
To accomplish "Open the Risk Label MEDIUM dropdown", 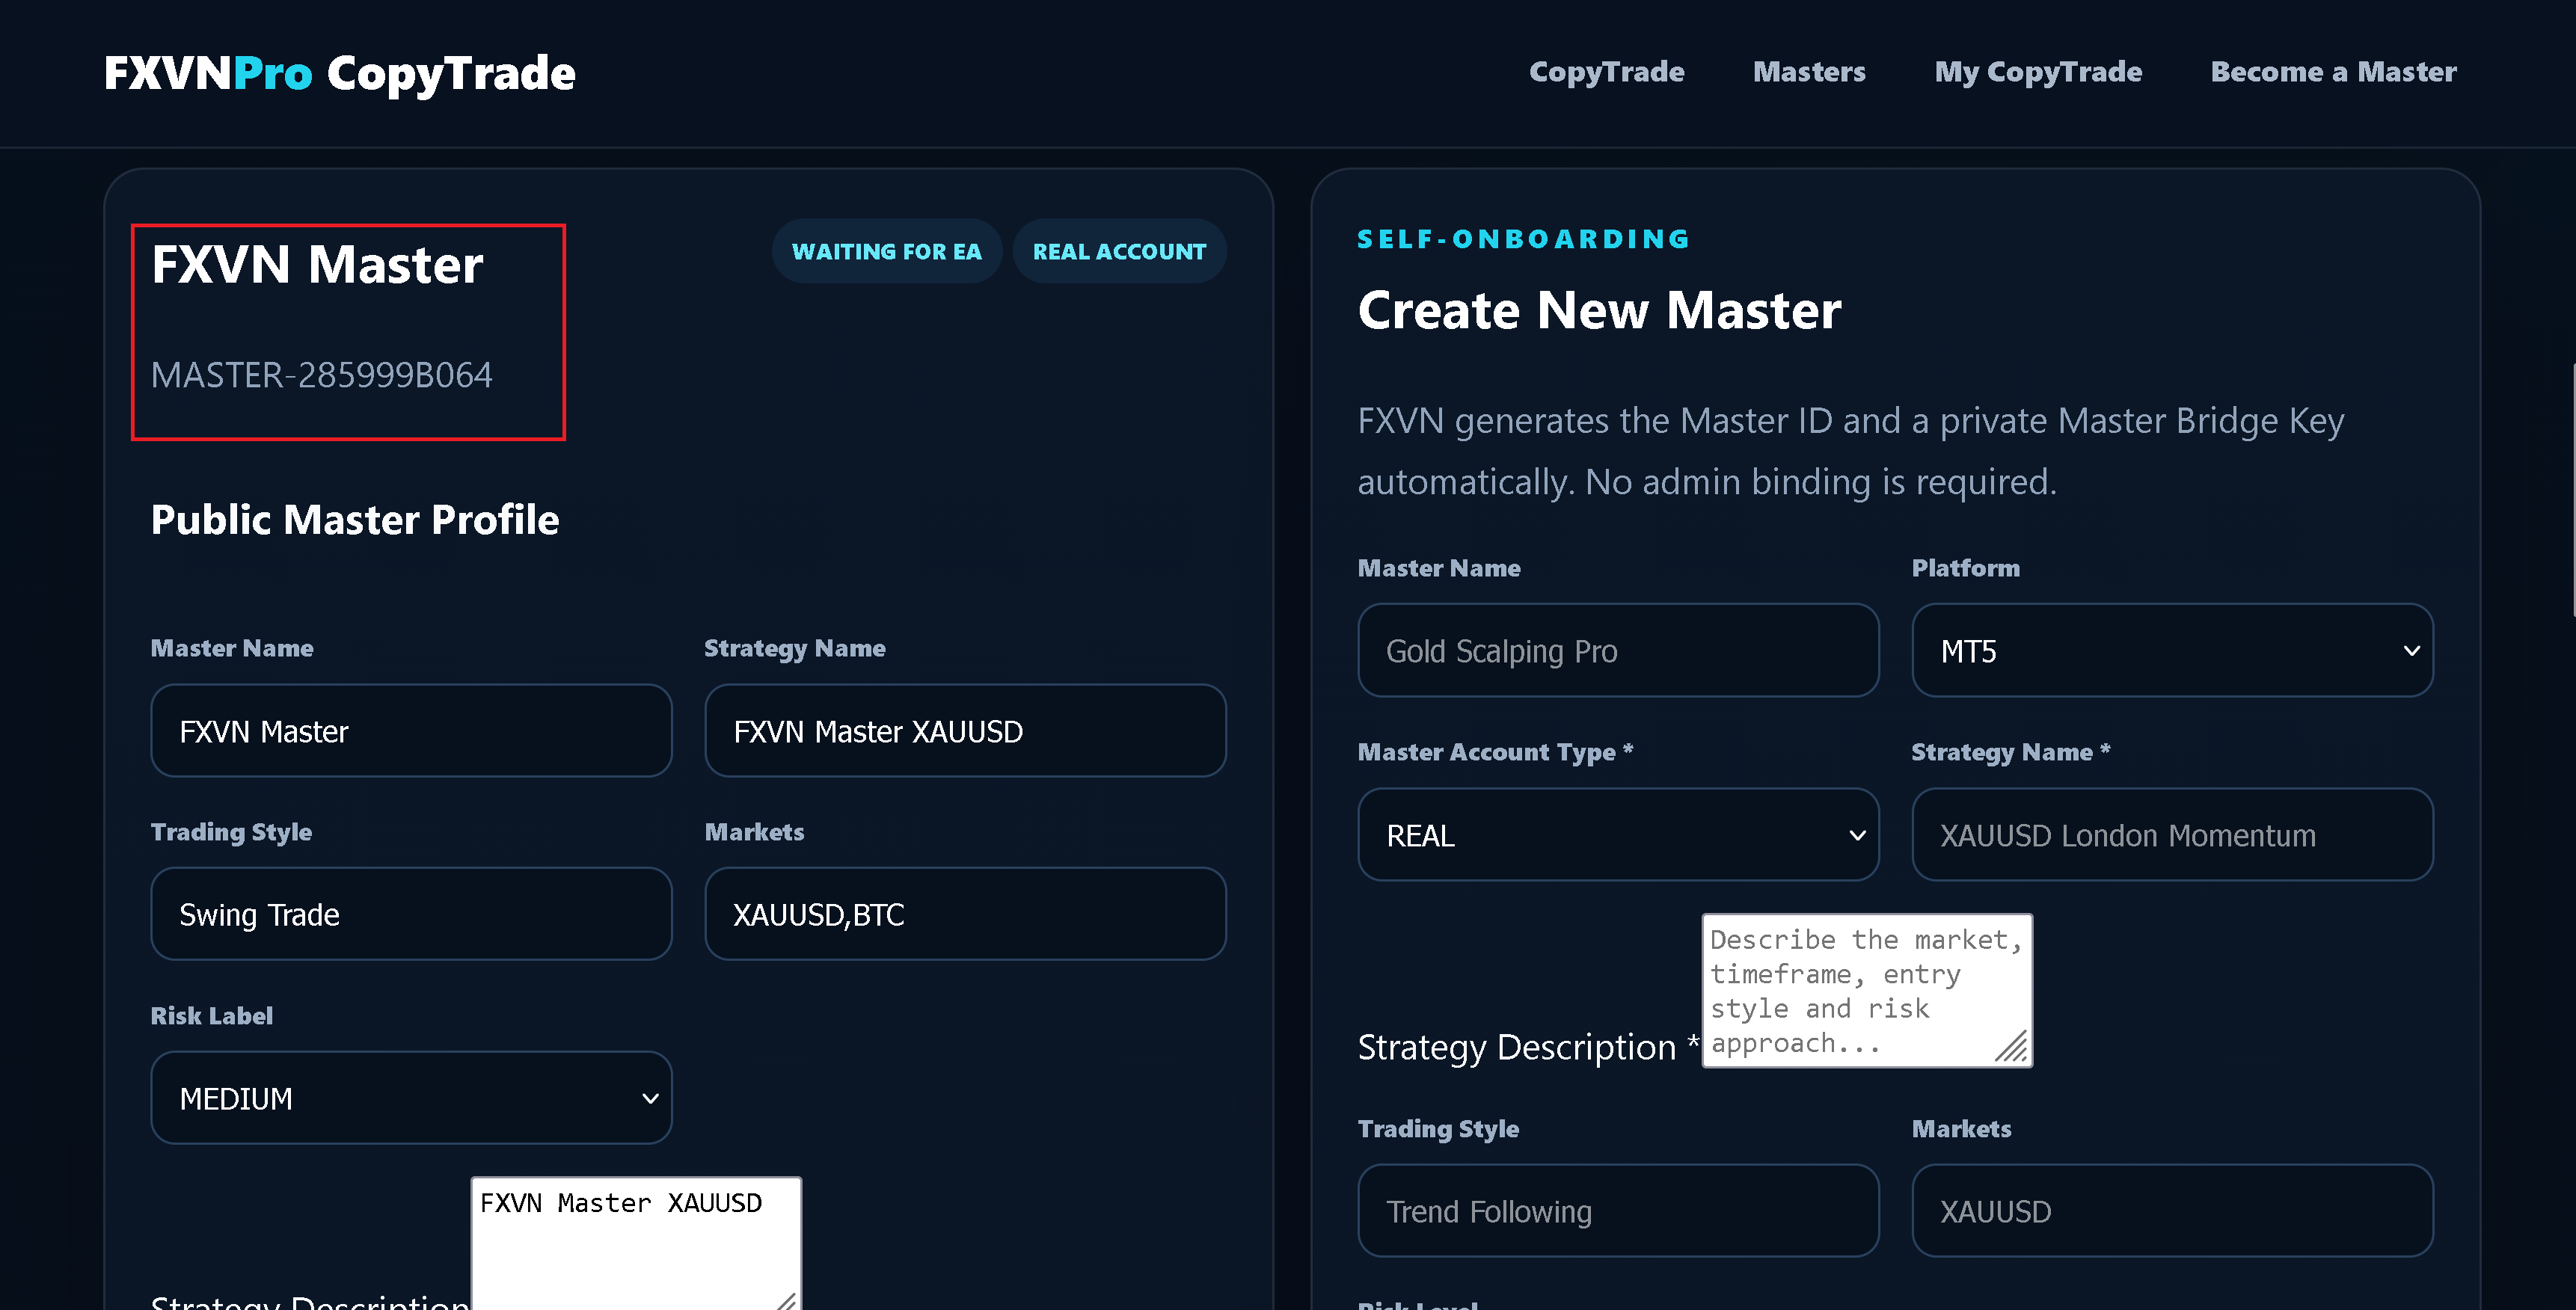I will click(411, 1098).
